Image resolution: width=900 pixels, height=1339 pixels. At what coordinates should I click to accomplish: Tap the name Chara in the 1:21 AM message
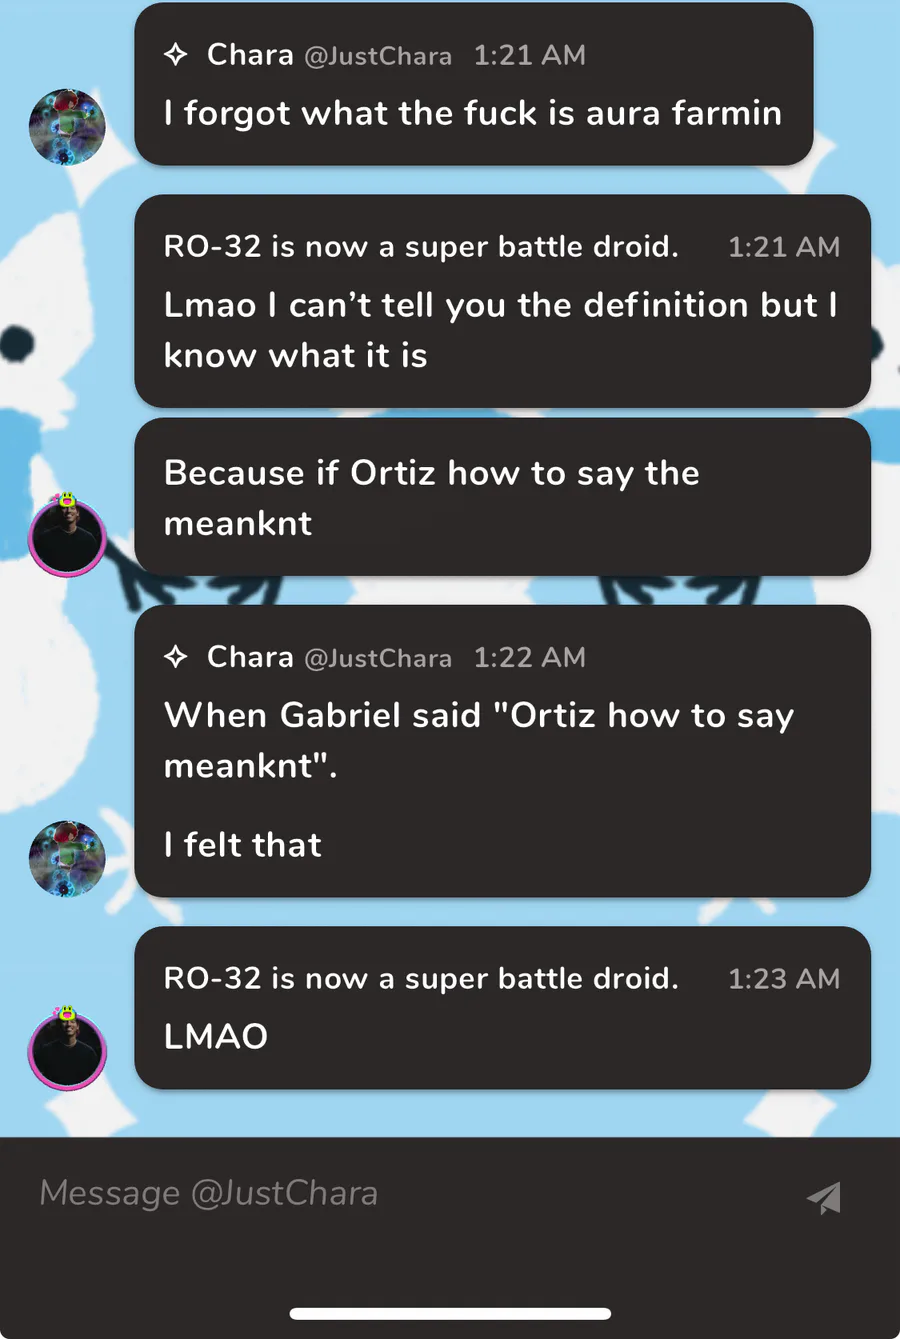point(250,55)
